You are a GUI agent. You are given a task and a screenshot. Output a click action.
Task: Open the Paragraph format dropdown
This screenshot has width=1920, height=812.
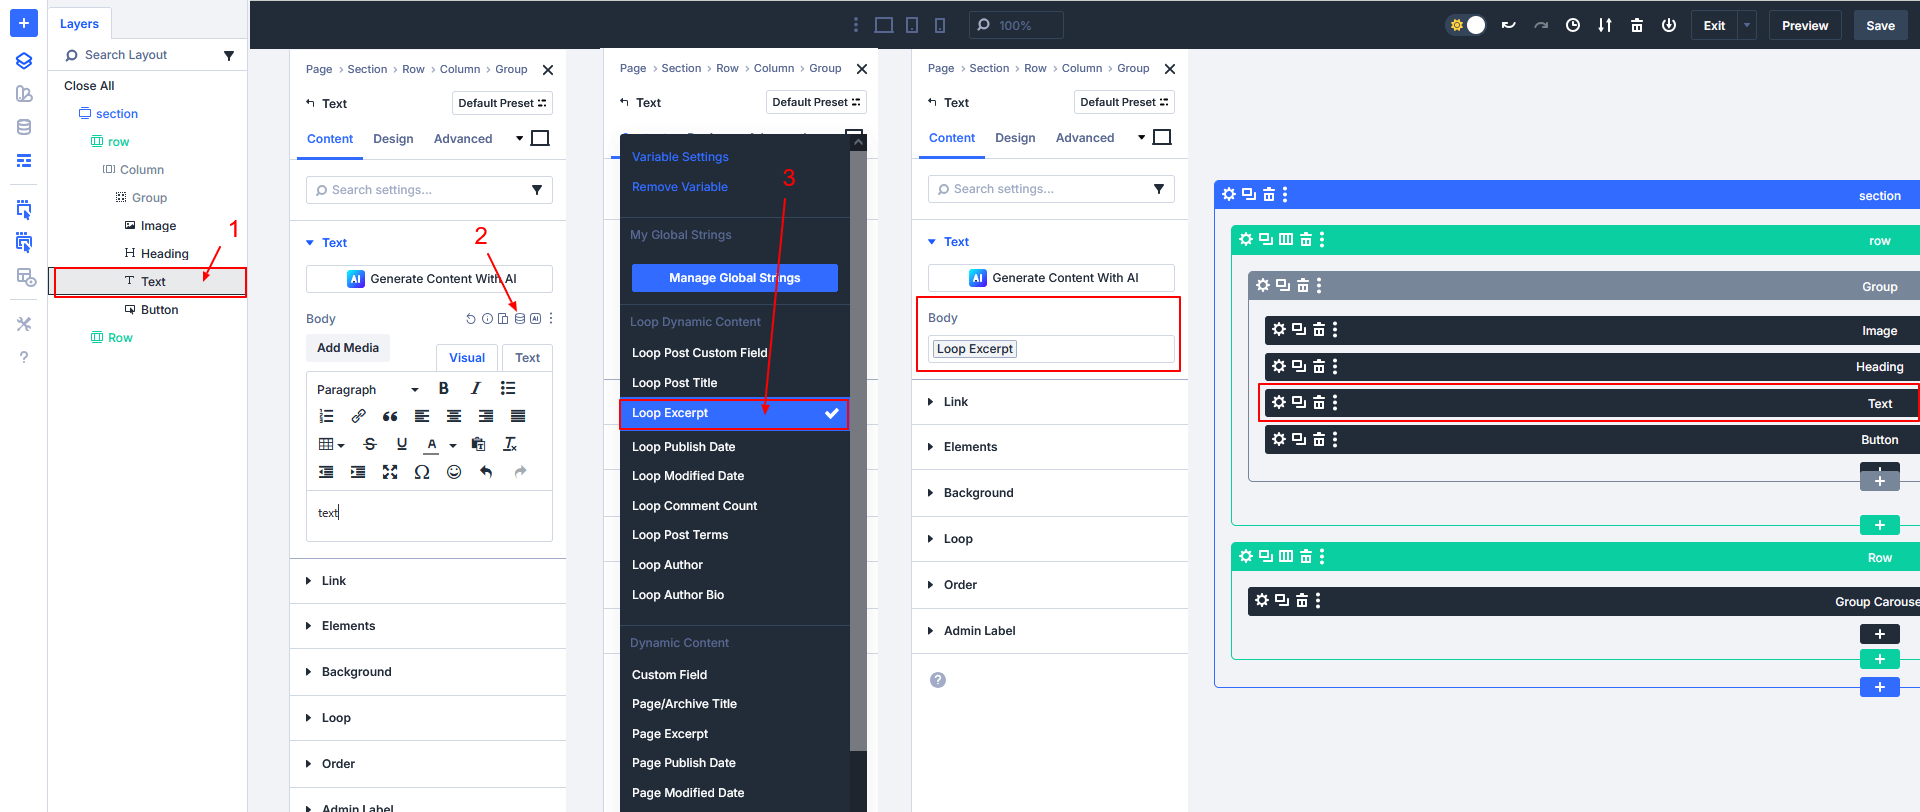click(367, 389)
